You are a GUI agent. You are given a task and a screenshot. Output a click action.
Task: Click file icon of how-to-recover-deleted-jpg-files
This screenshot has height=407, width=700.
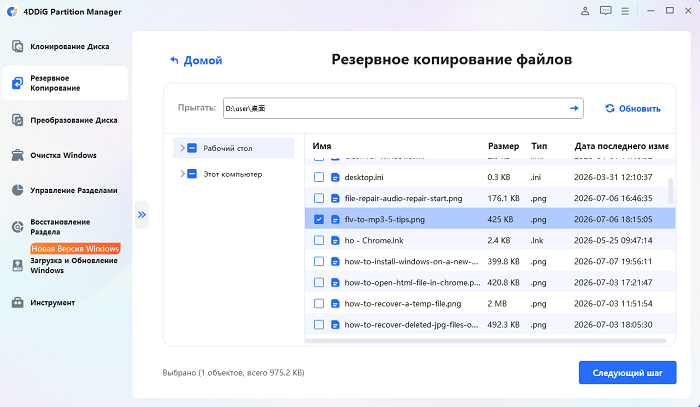[x=335, y=325]
